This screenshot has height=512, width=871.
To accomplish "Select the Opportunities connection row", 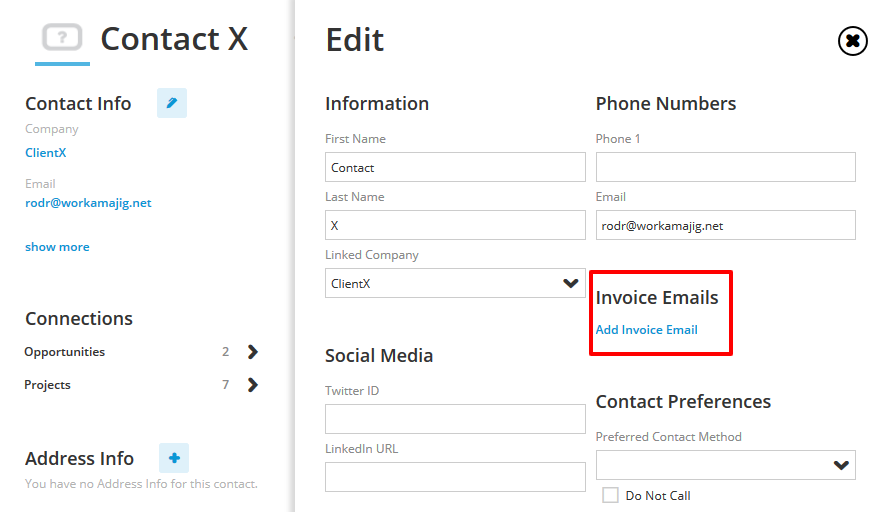I will (x=142, y=352).
